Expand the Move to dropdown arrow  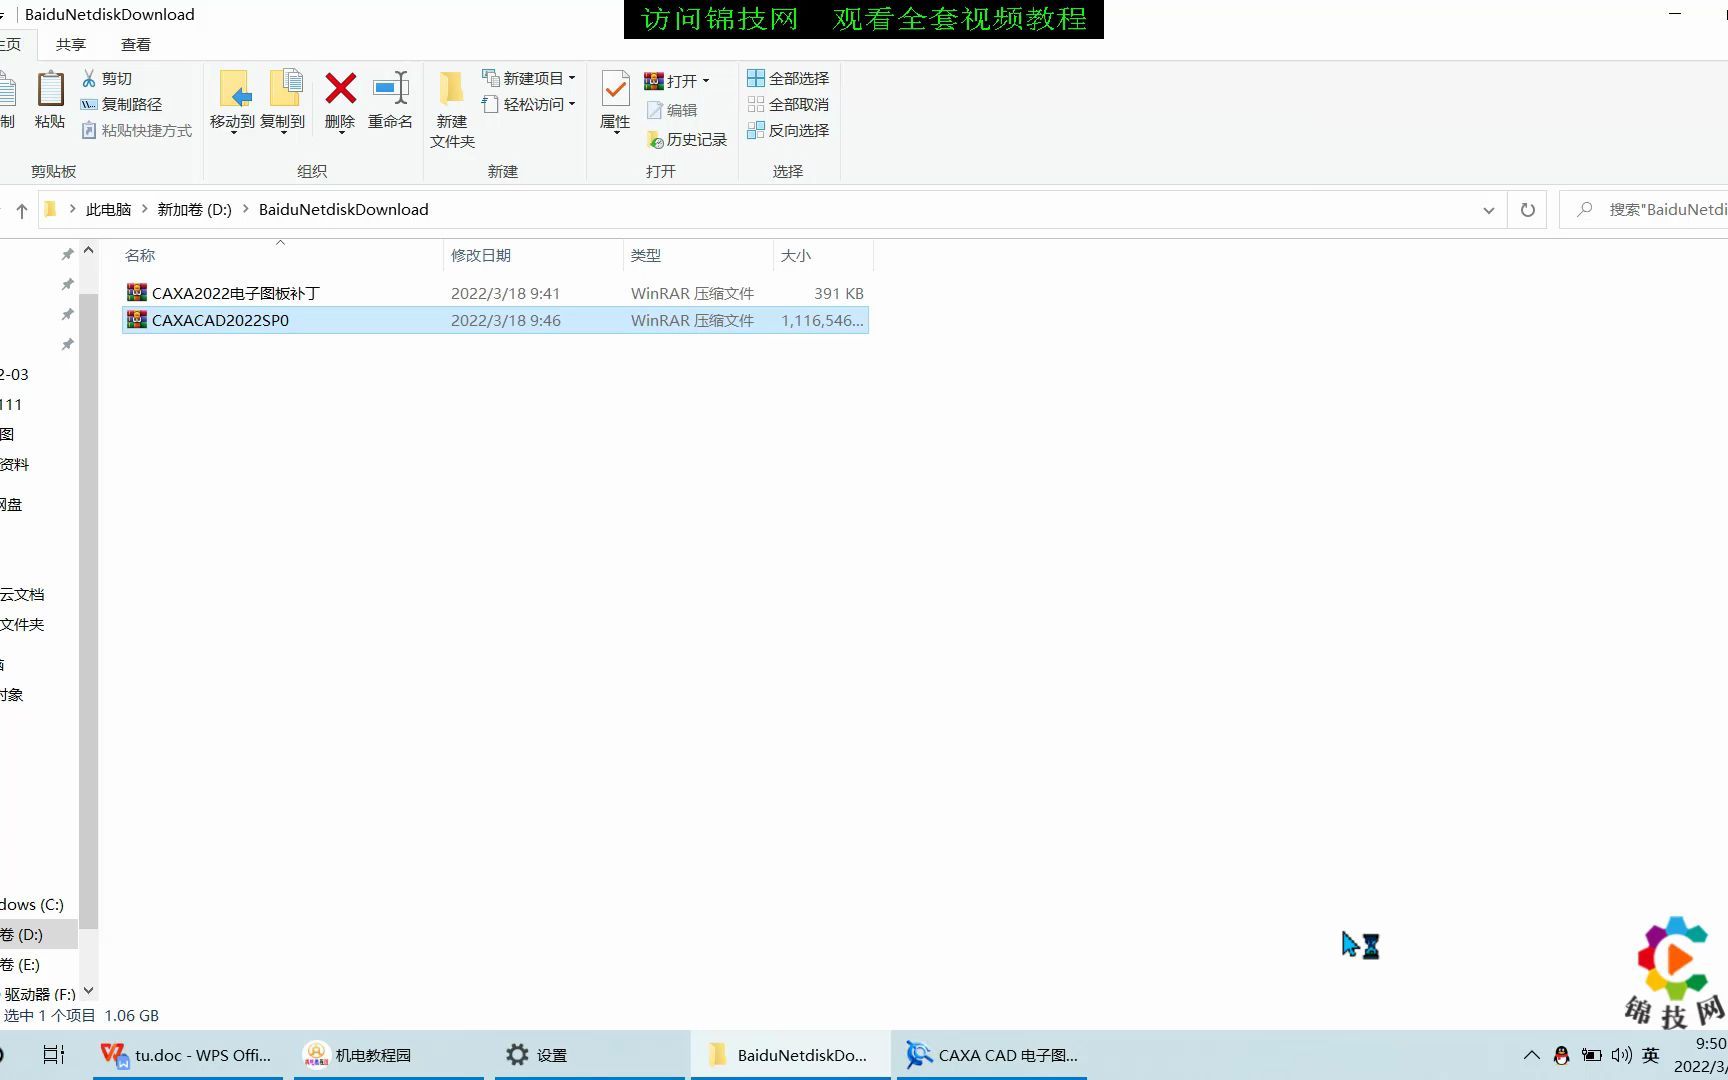pos(233,133)
